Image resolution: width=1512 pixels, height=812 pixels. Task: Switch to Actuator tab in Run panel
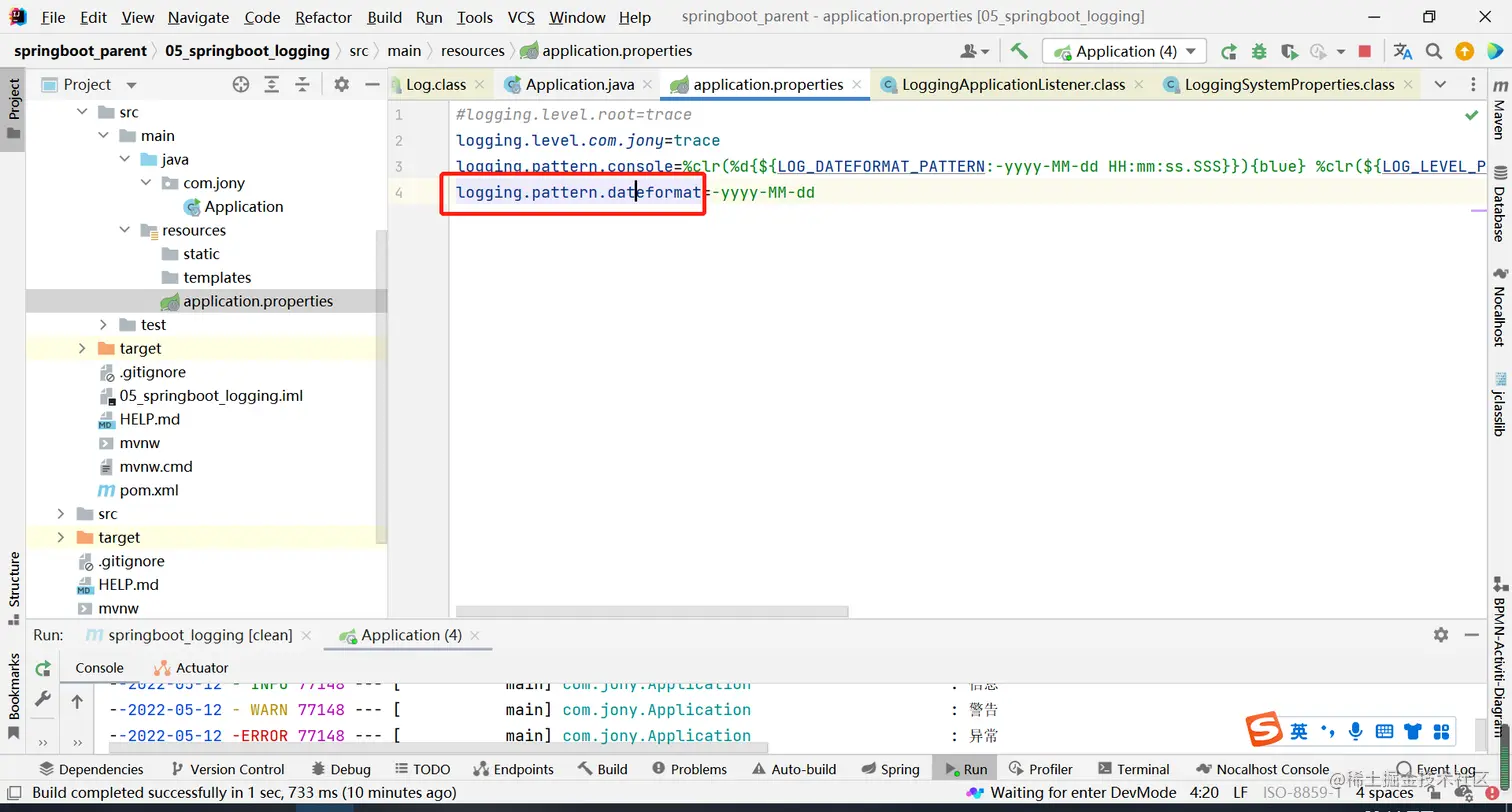(x=191, y=668)
